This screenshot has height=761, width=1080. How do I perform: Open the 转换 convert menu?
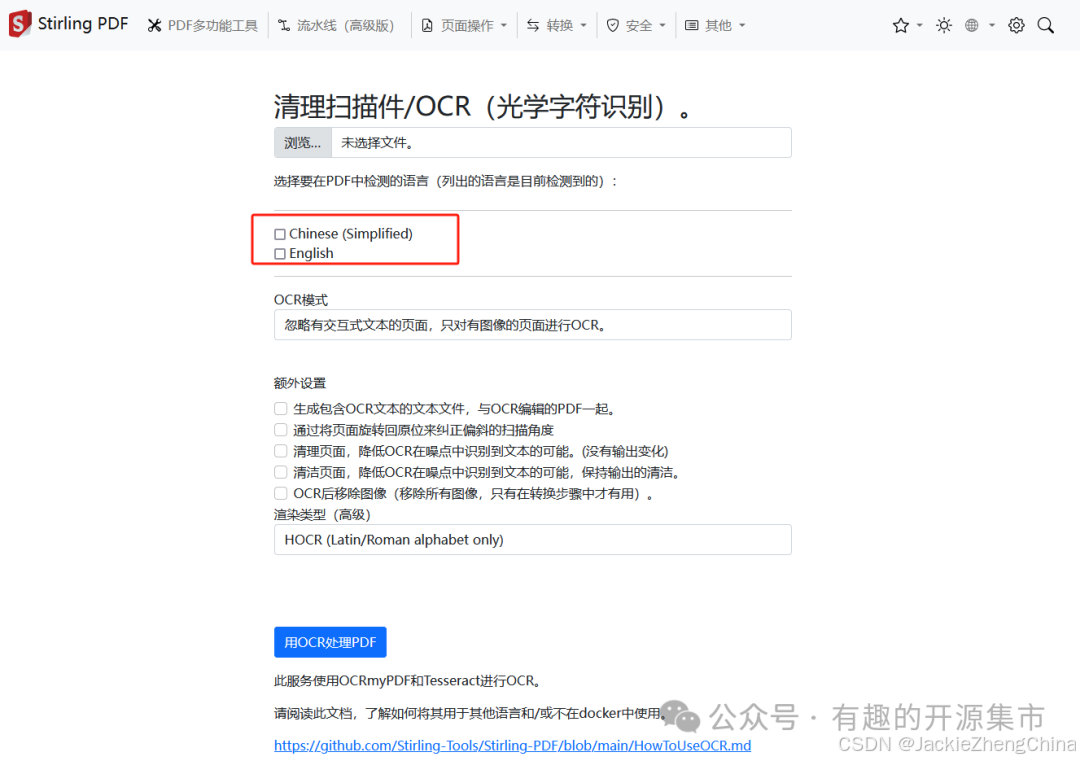[557, 25]
